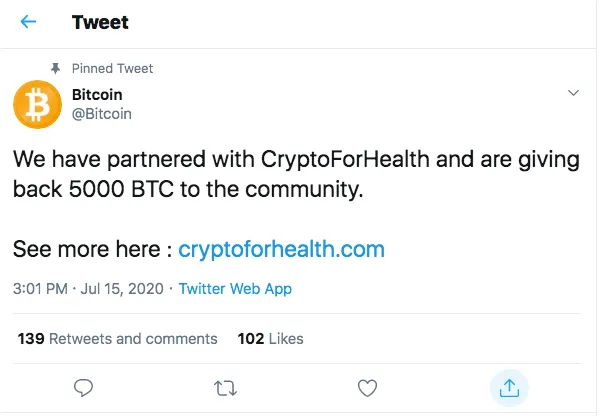Expand the tweet options chevron menu
This screenshot has width=600, height=416.
[x=573, y=93]
